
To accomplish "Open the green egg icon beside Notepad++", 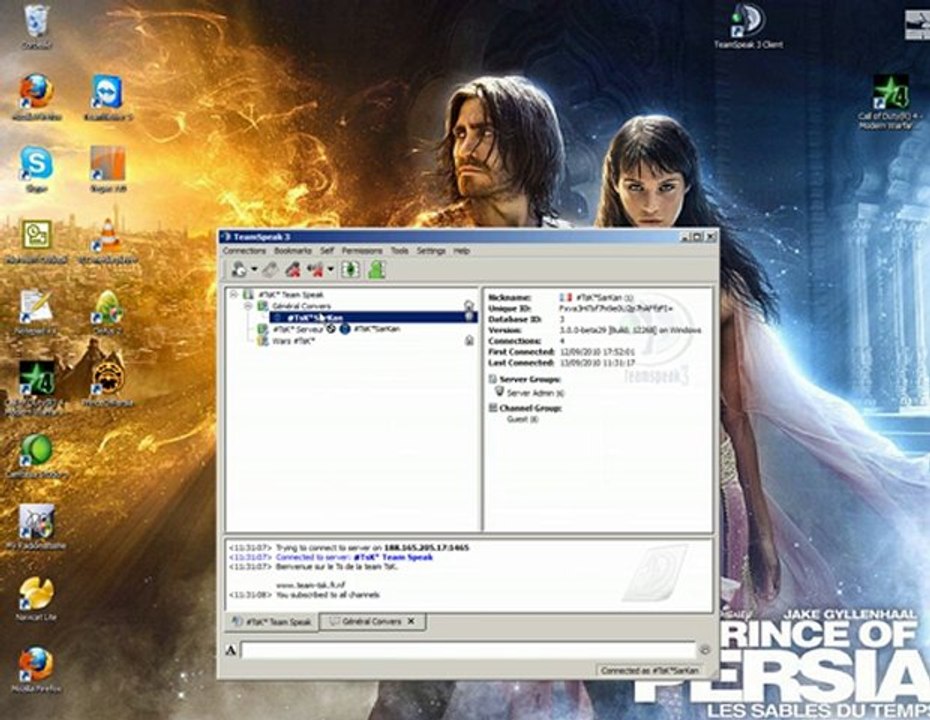I will point(108,312).
